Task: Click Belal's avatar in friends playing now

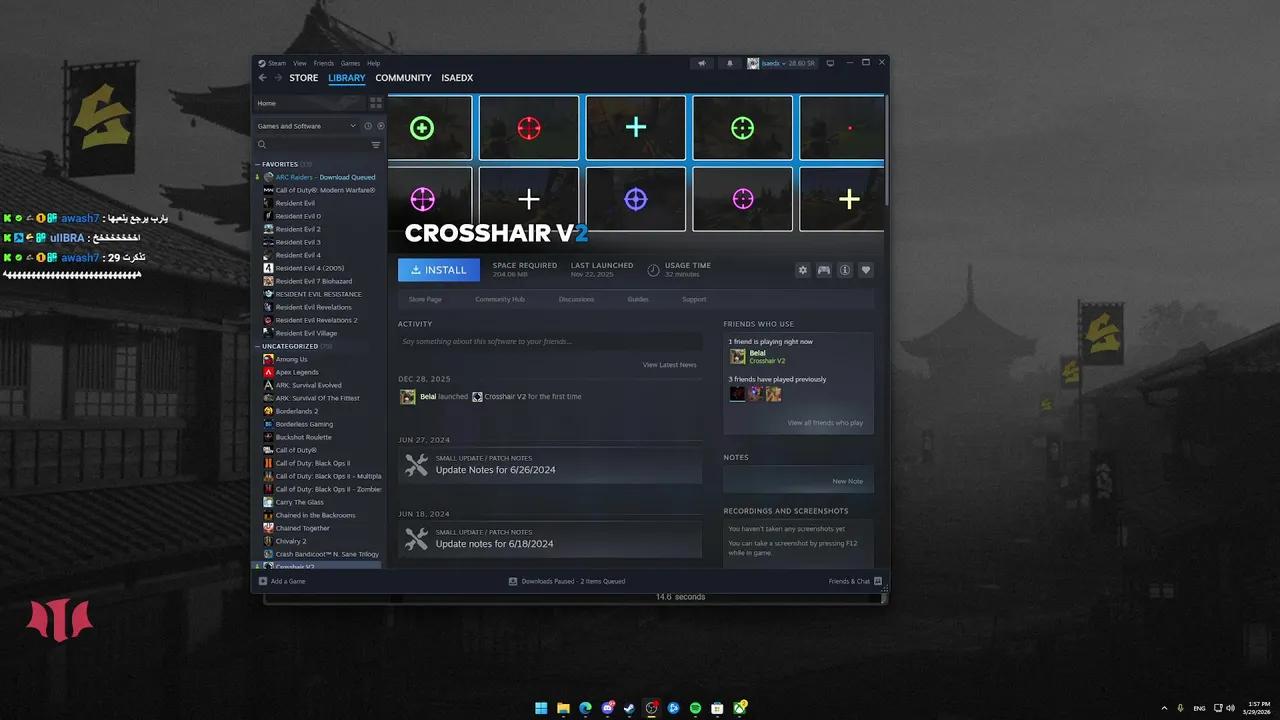Action: [x=737, y=357]
